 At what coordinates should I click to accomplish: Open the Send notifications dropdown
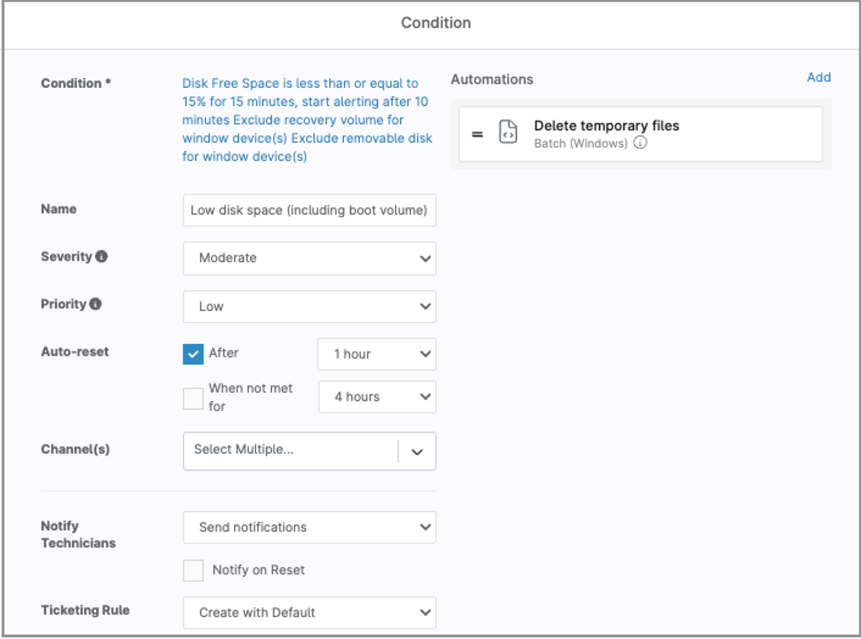pos(309,527)
